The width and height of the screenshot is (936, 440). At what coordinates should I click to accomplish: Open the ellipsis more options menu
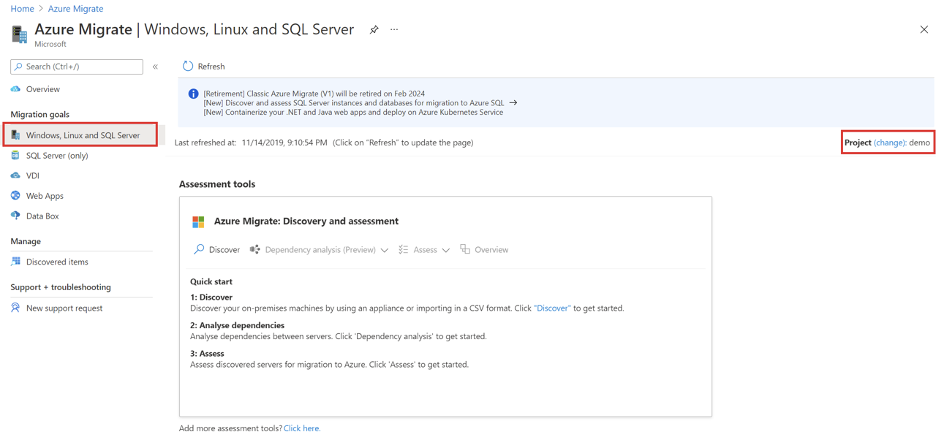point(394,30)
